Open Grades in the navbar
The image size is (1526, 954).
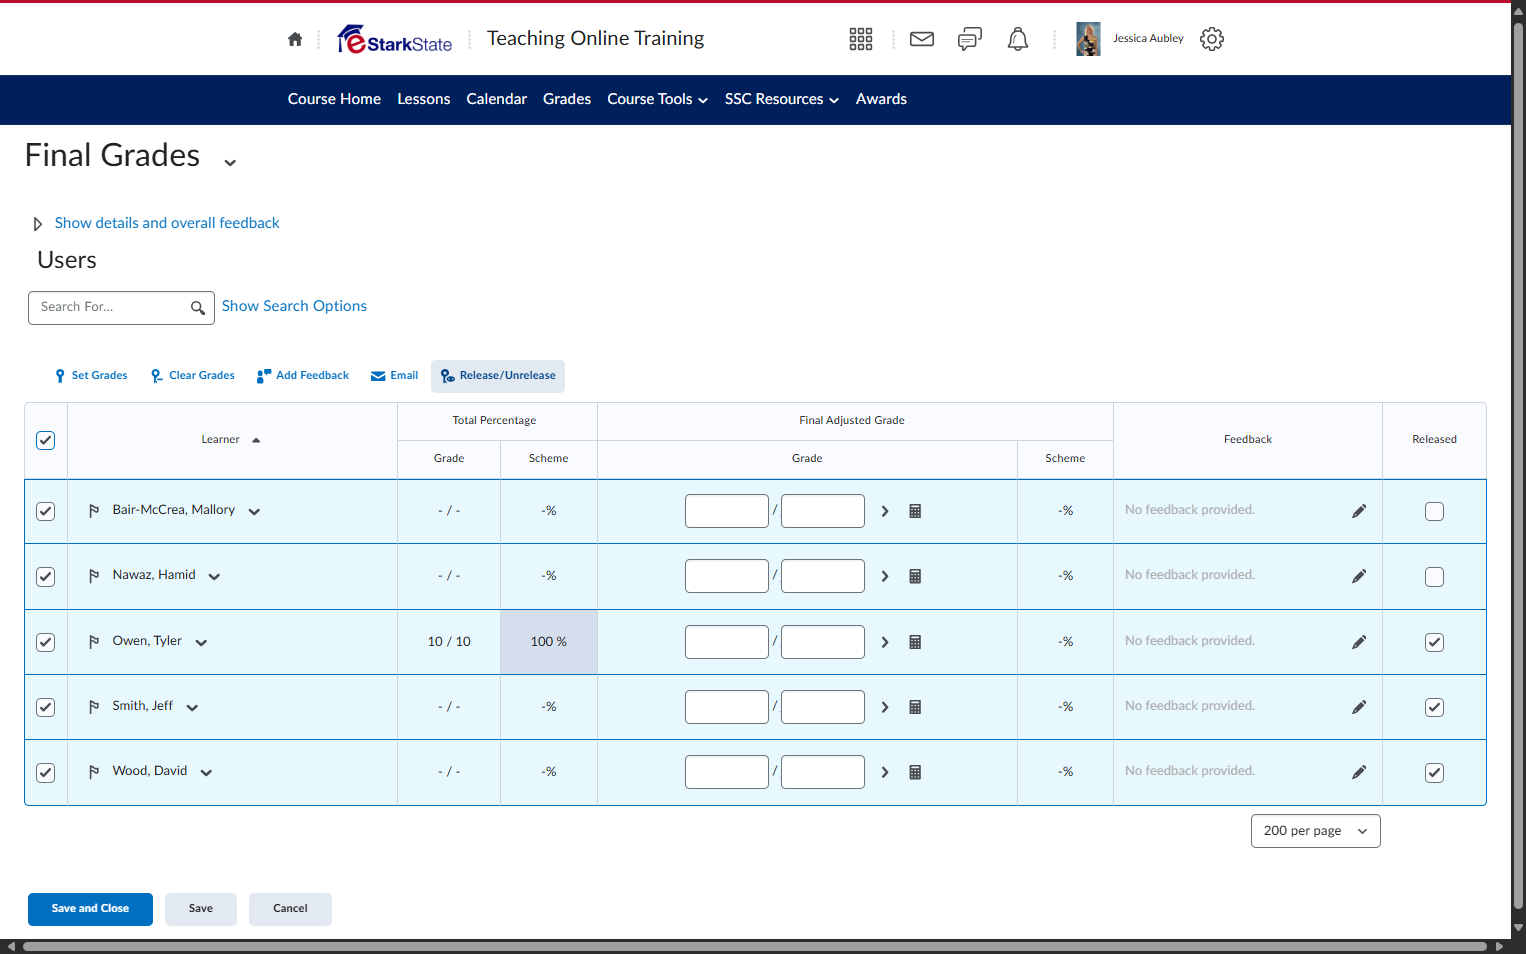567,99
